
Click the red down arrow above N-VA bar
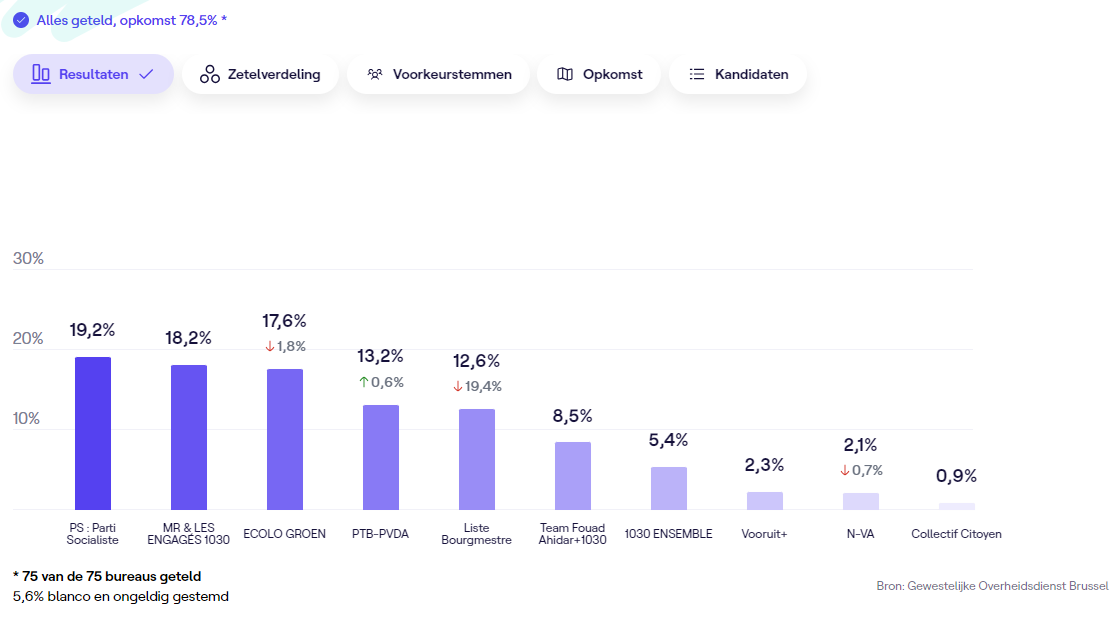(845, 470)
